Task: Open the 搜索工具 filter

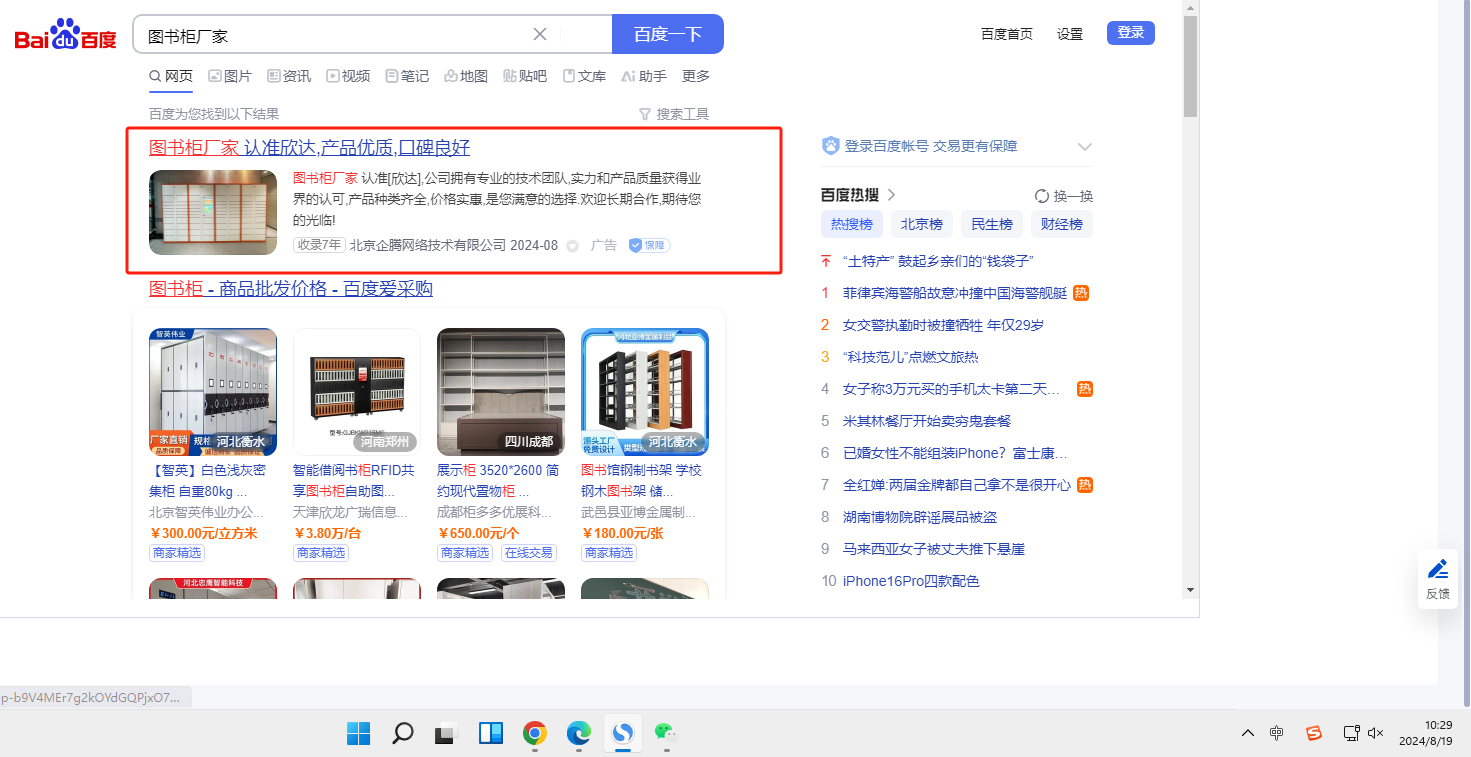Action: click(674, 114)
